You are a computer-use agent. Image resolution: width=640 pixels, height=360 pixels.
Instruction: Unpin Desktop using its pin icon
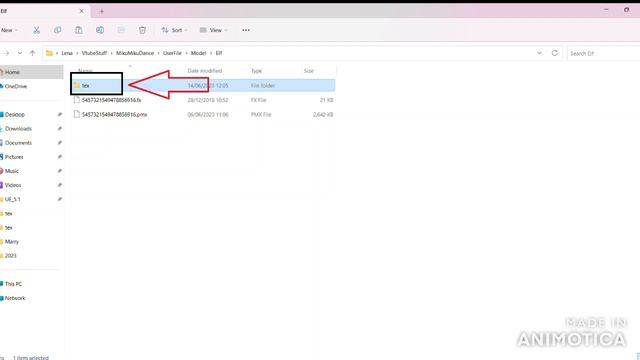coord(60,115)
